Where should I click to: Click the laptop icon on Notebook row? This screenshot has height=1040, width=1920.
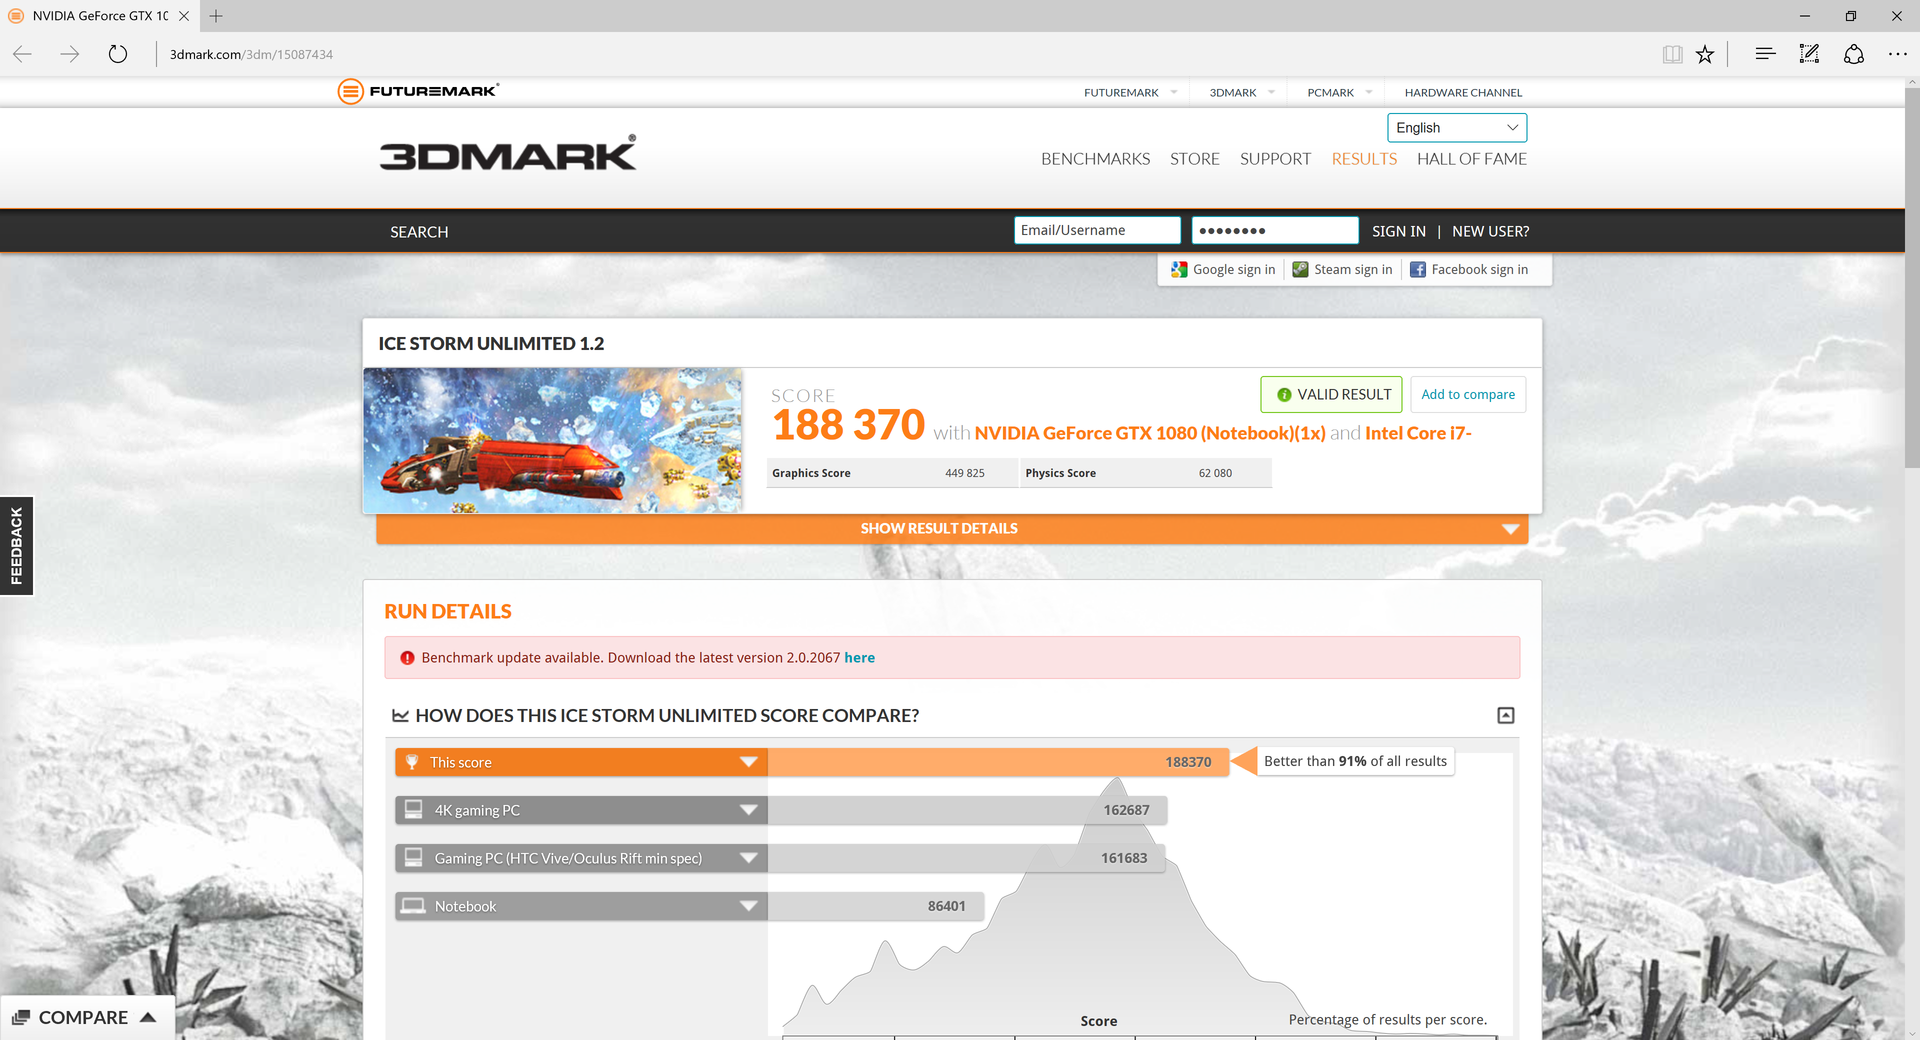[x=413, y=906]
